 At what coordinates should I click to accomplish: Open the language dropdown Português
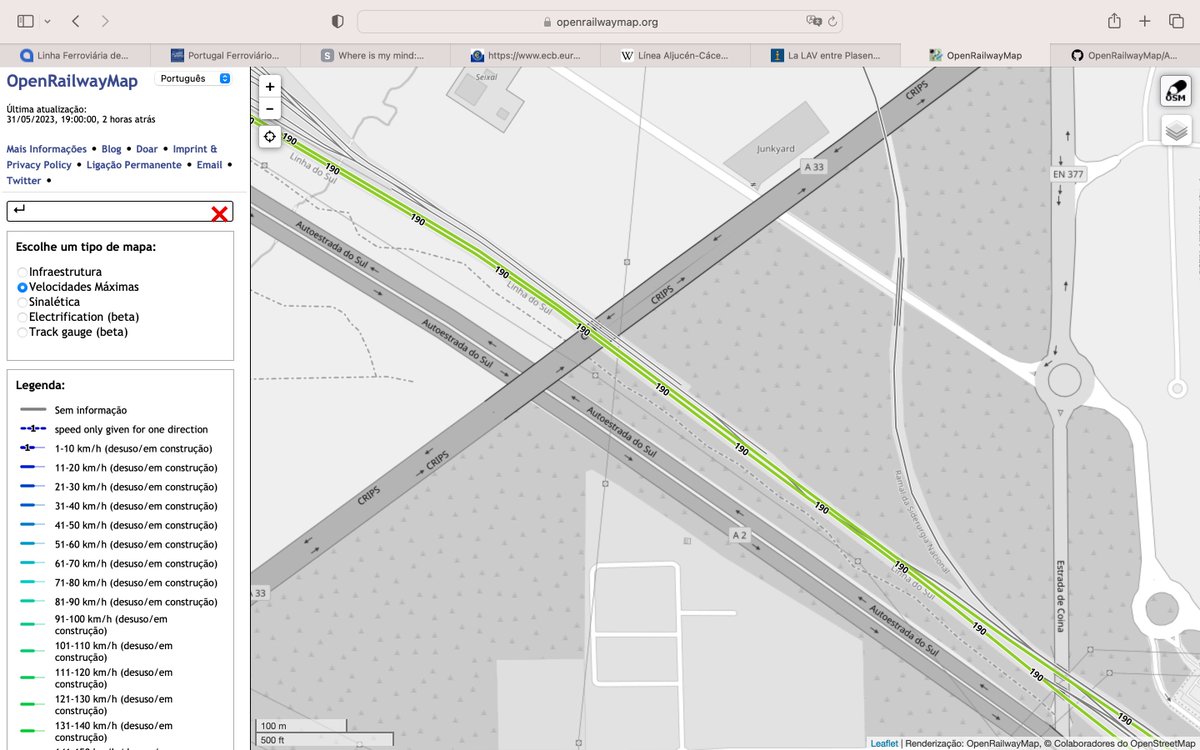tap(194, 78)
